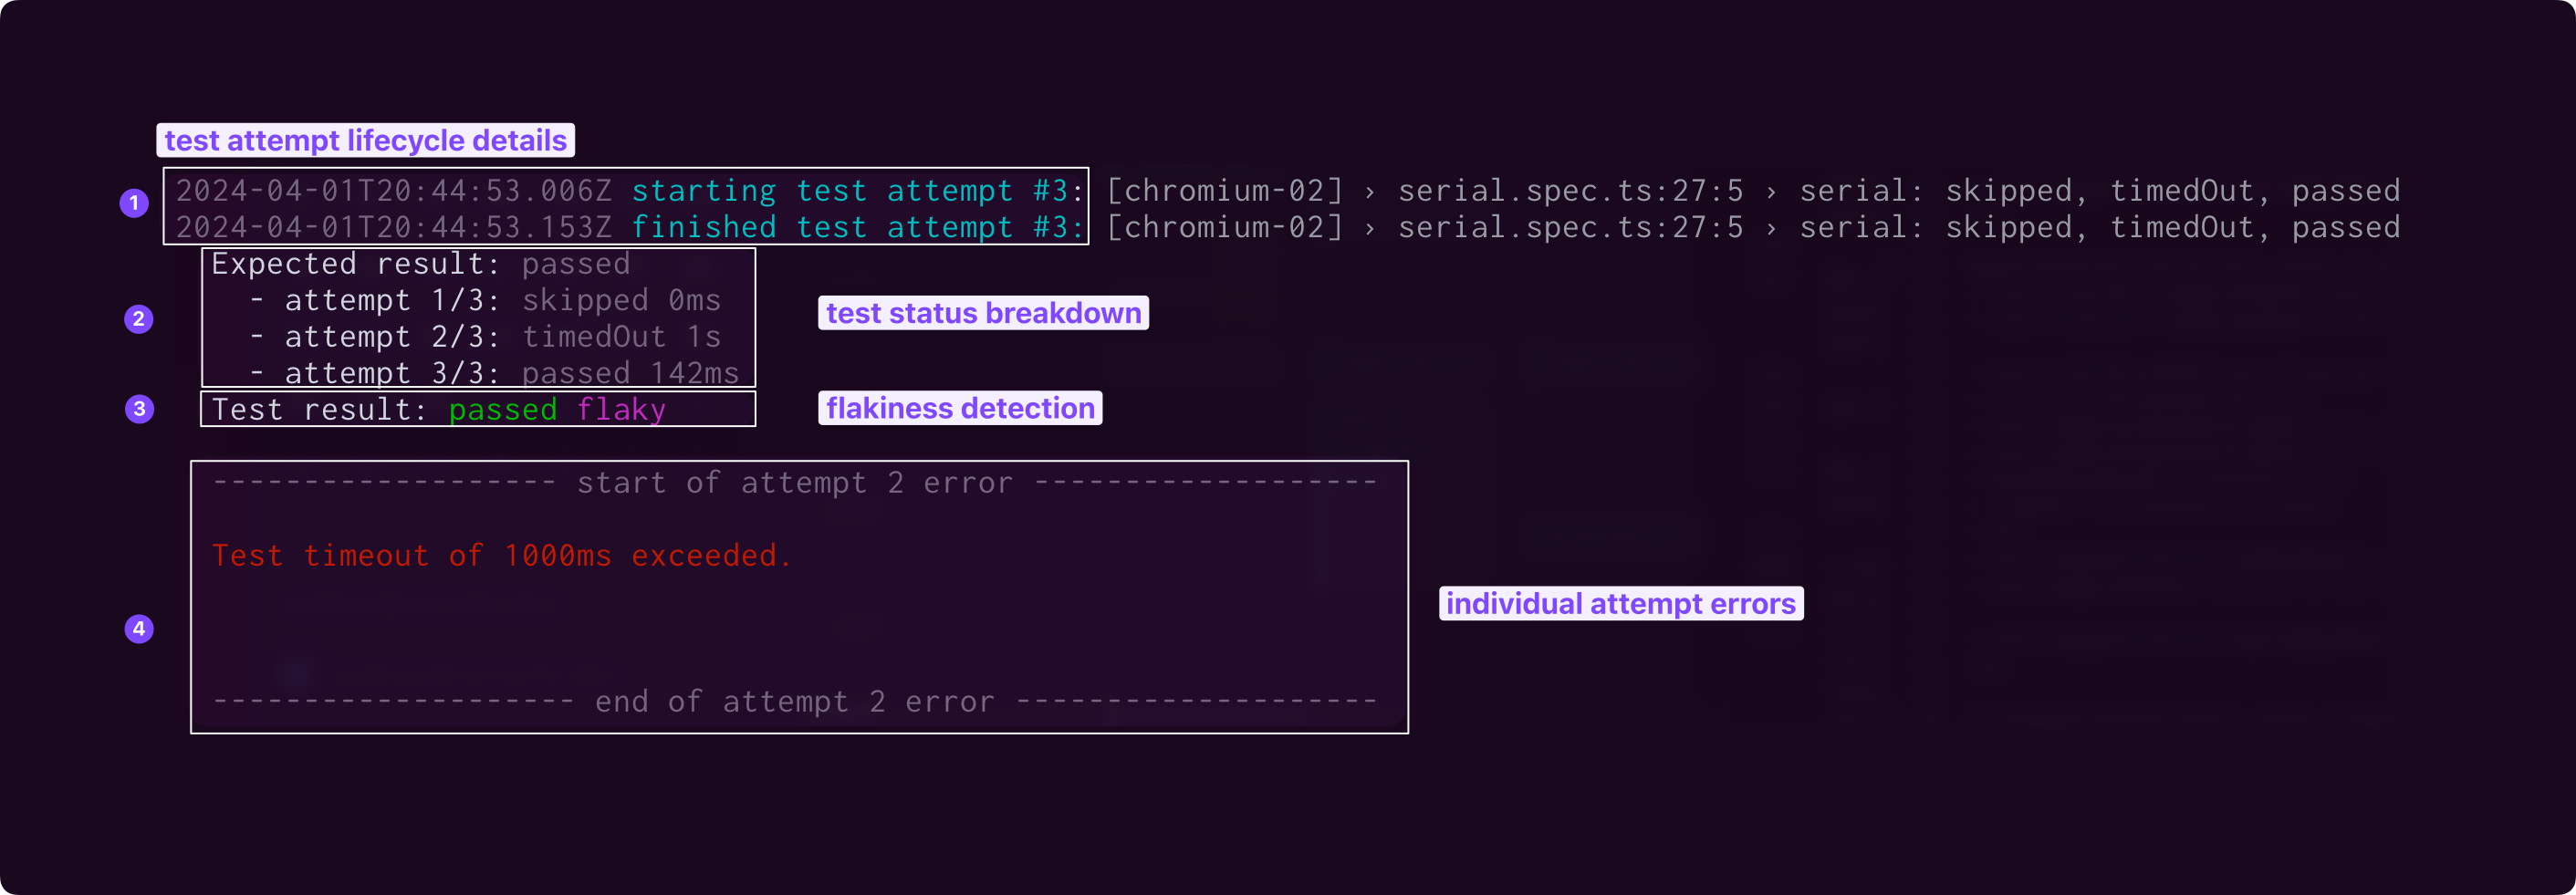Click the 'start of attempt 2 error' divider
This screenshot has width=2576, height=895.
click(x=795, y=483)
